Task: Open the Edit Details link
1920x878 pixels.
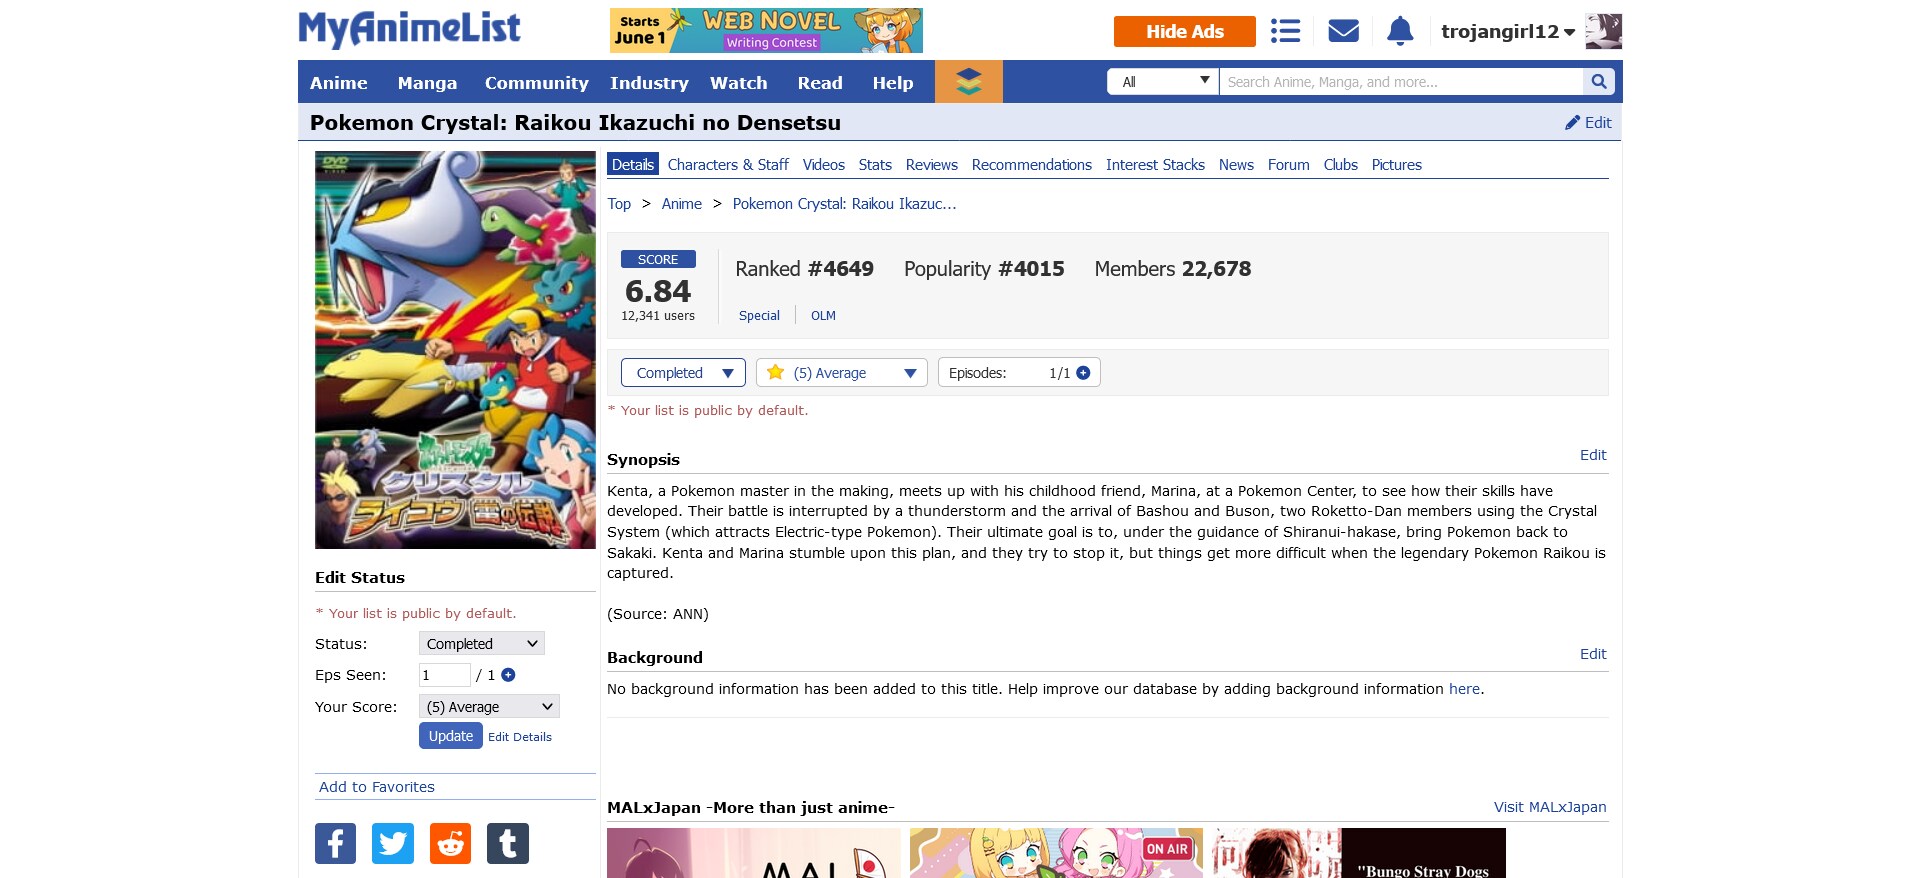Action: 520,737
